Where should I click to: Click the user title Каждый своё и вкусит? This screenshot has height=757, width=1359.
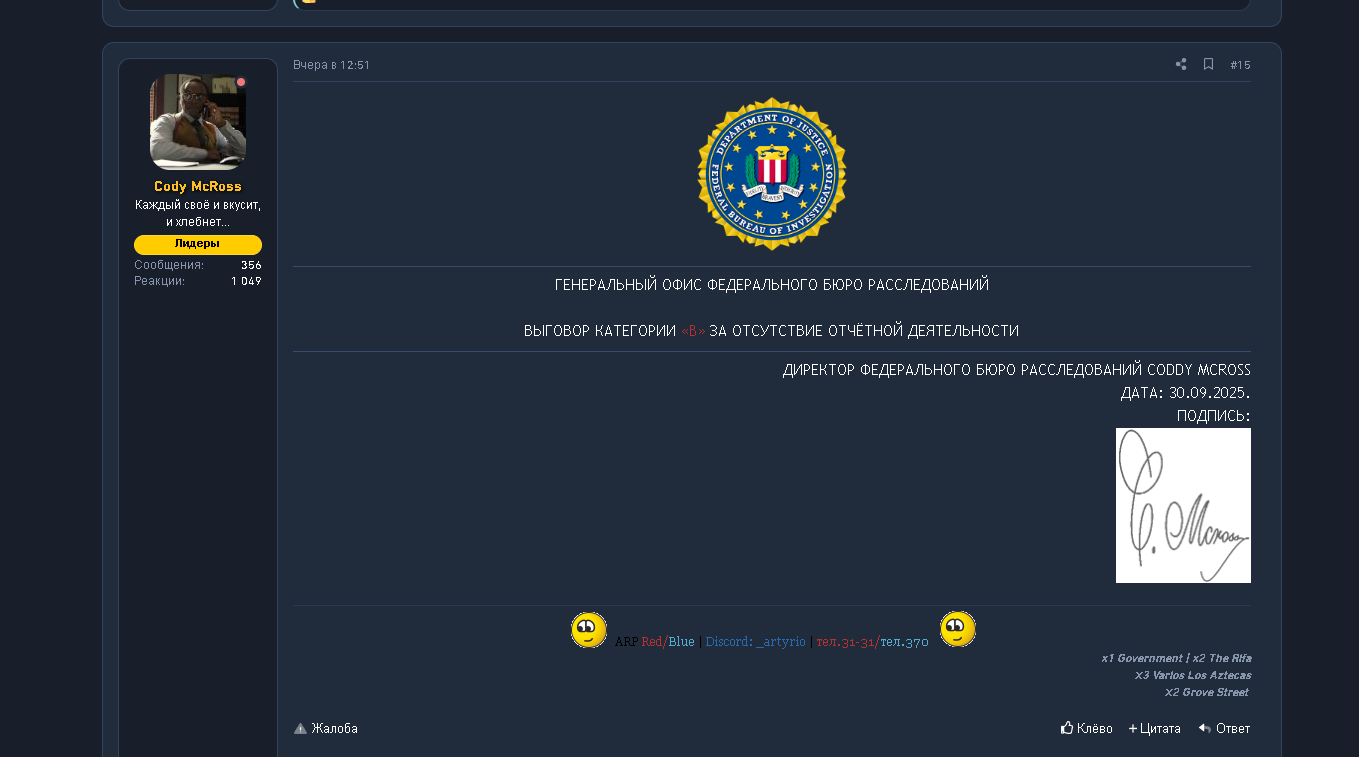pos(198,213)
